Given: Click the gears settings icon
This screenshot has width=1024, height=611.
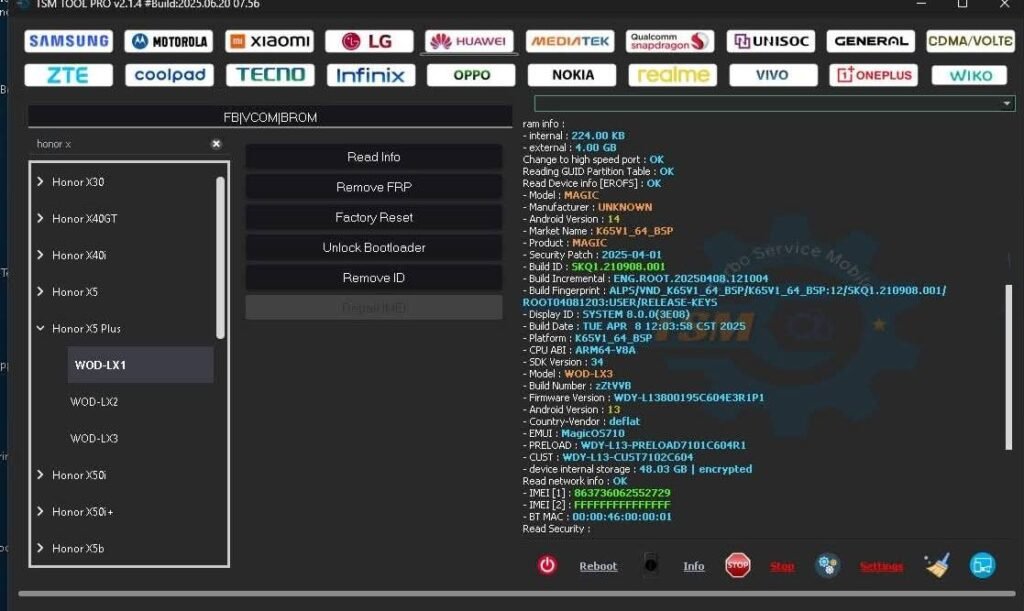Looking at the screenshot, I should (x=827, y=565).
